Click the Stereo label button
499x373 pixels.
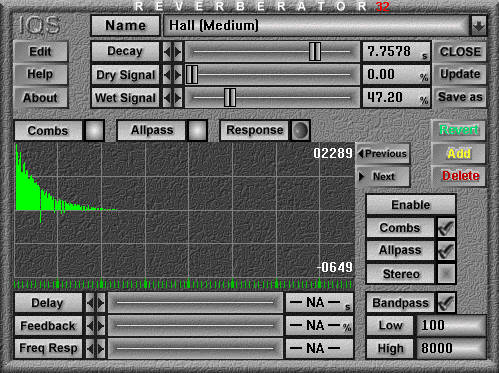[400, 274]
